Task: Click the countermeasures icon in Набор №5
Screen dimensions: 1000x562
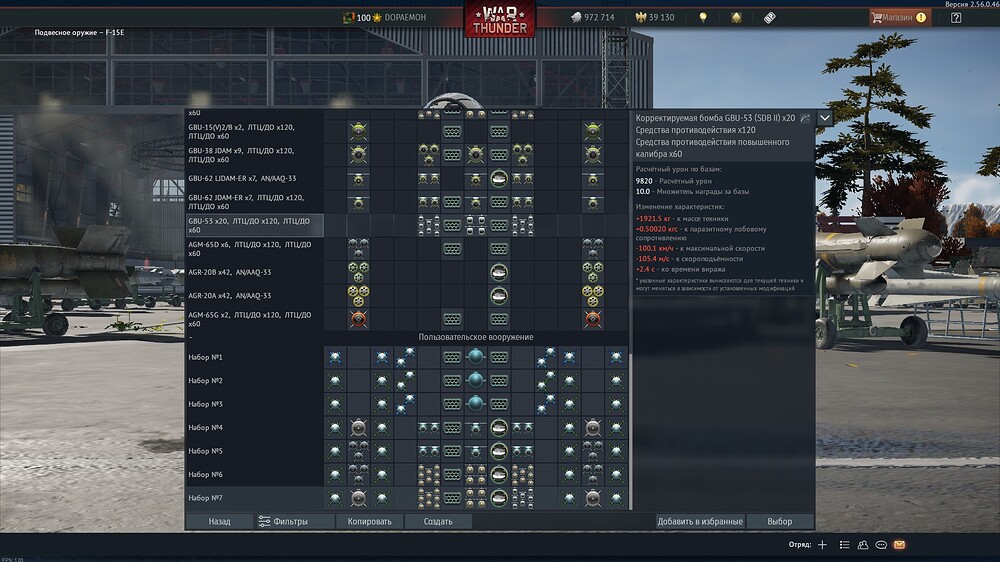Action: (x=452, y=451)
